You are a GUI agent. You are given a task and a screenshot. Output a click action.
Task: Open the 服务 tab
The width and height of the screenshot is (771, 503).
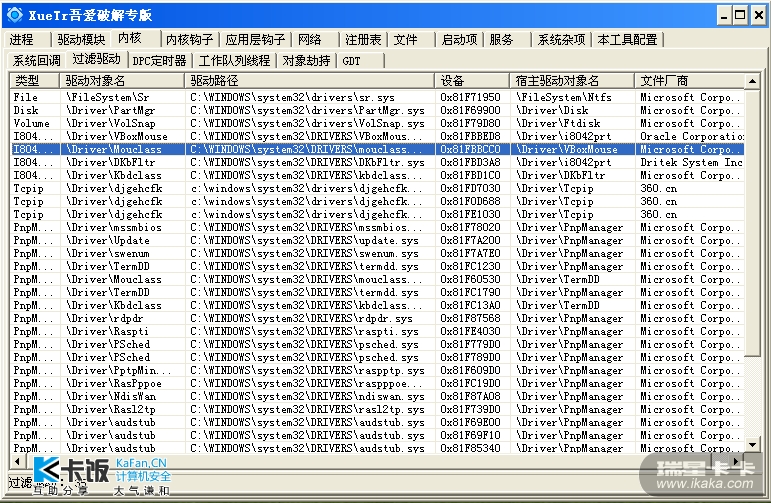pos(501,39)
